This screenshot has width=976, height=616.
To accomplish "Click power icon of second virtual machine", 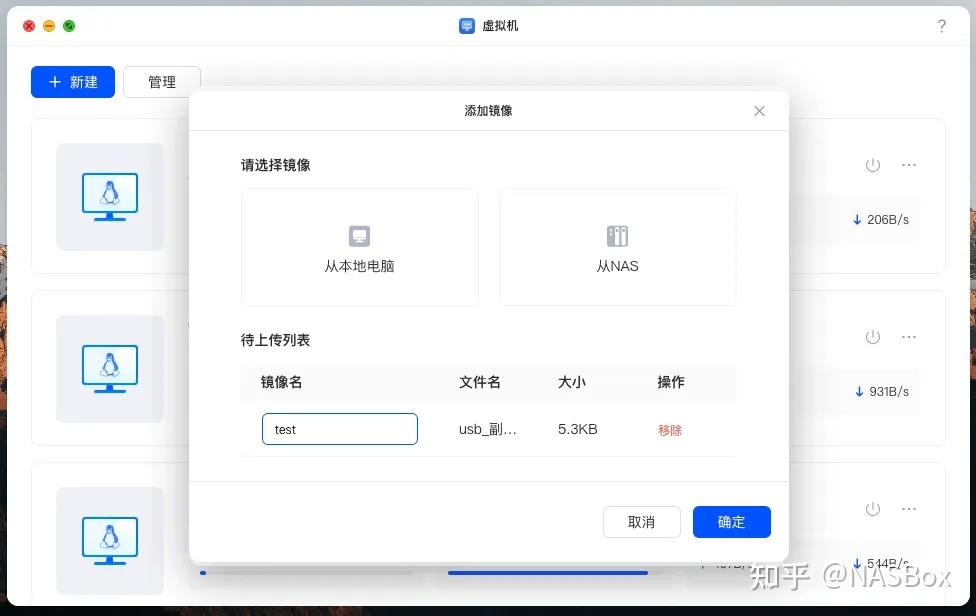I will [873, 337].
